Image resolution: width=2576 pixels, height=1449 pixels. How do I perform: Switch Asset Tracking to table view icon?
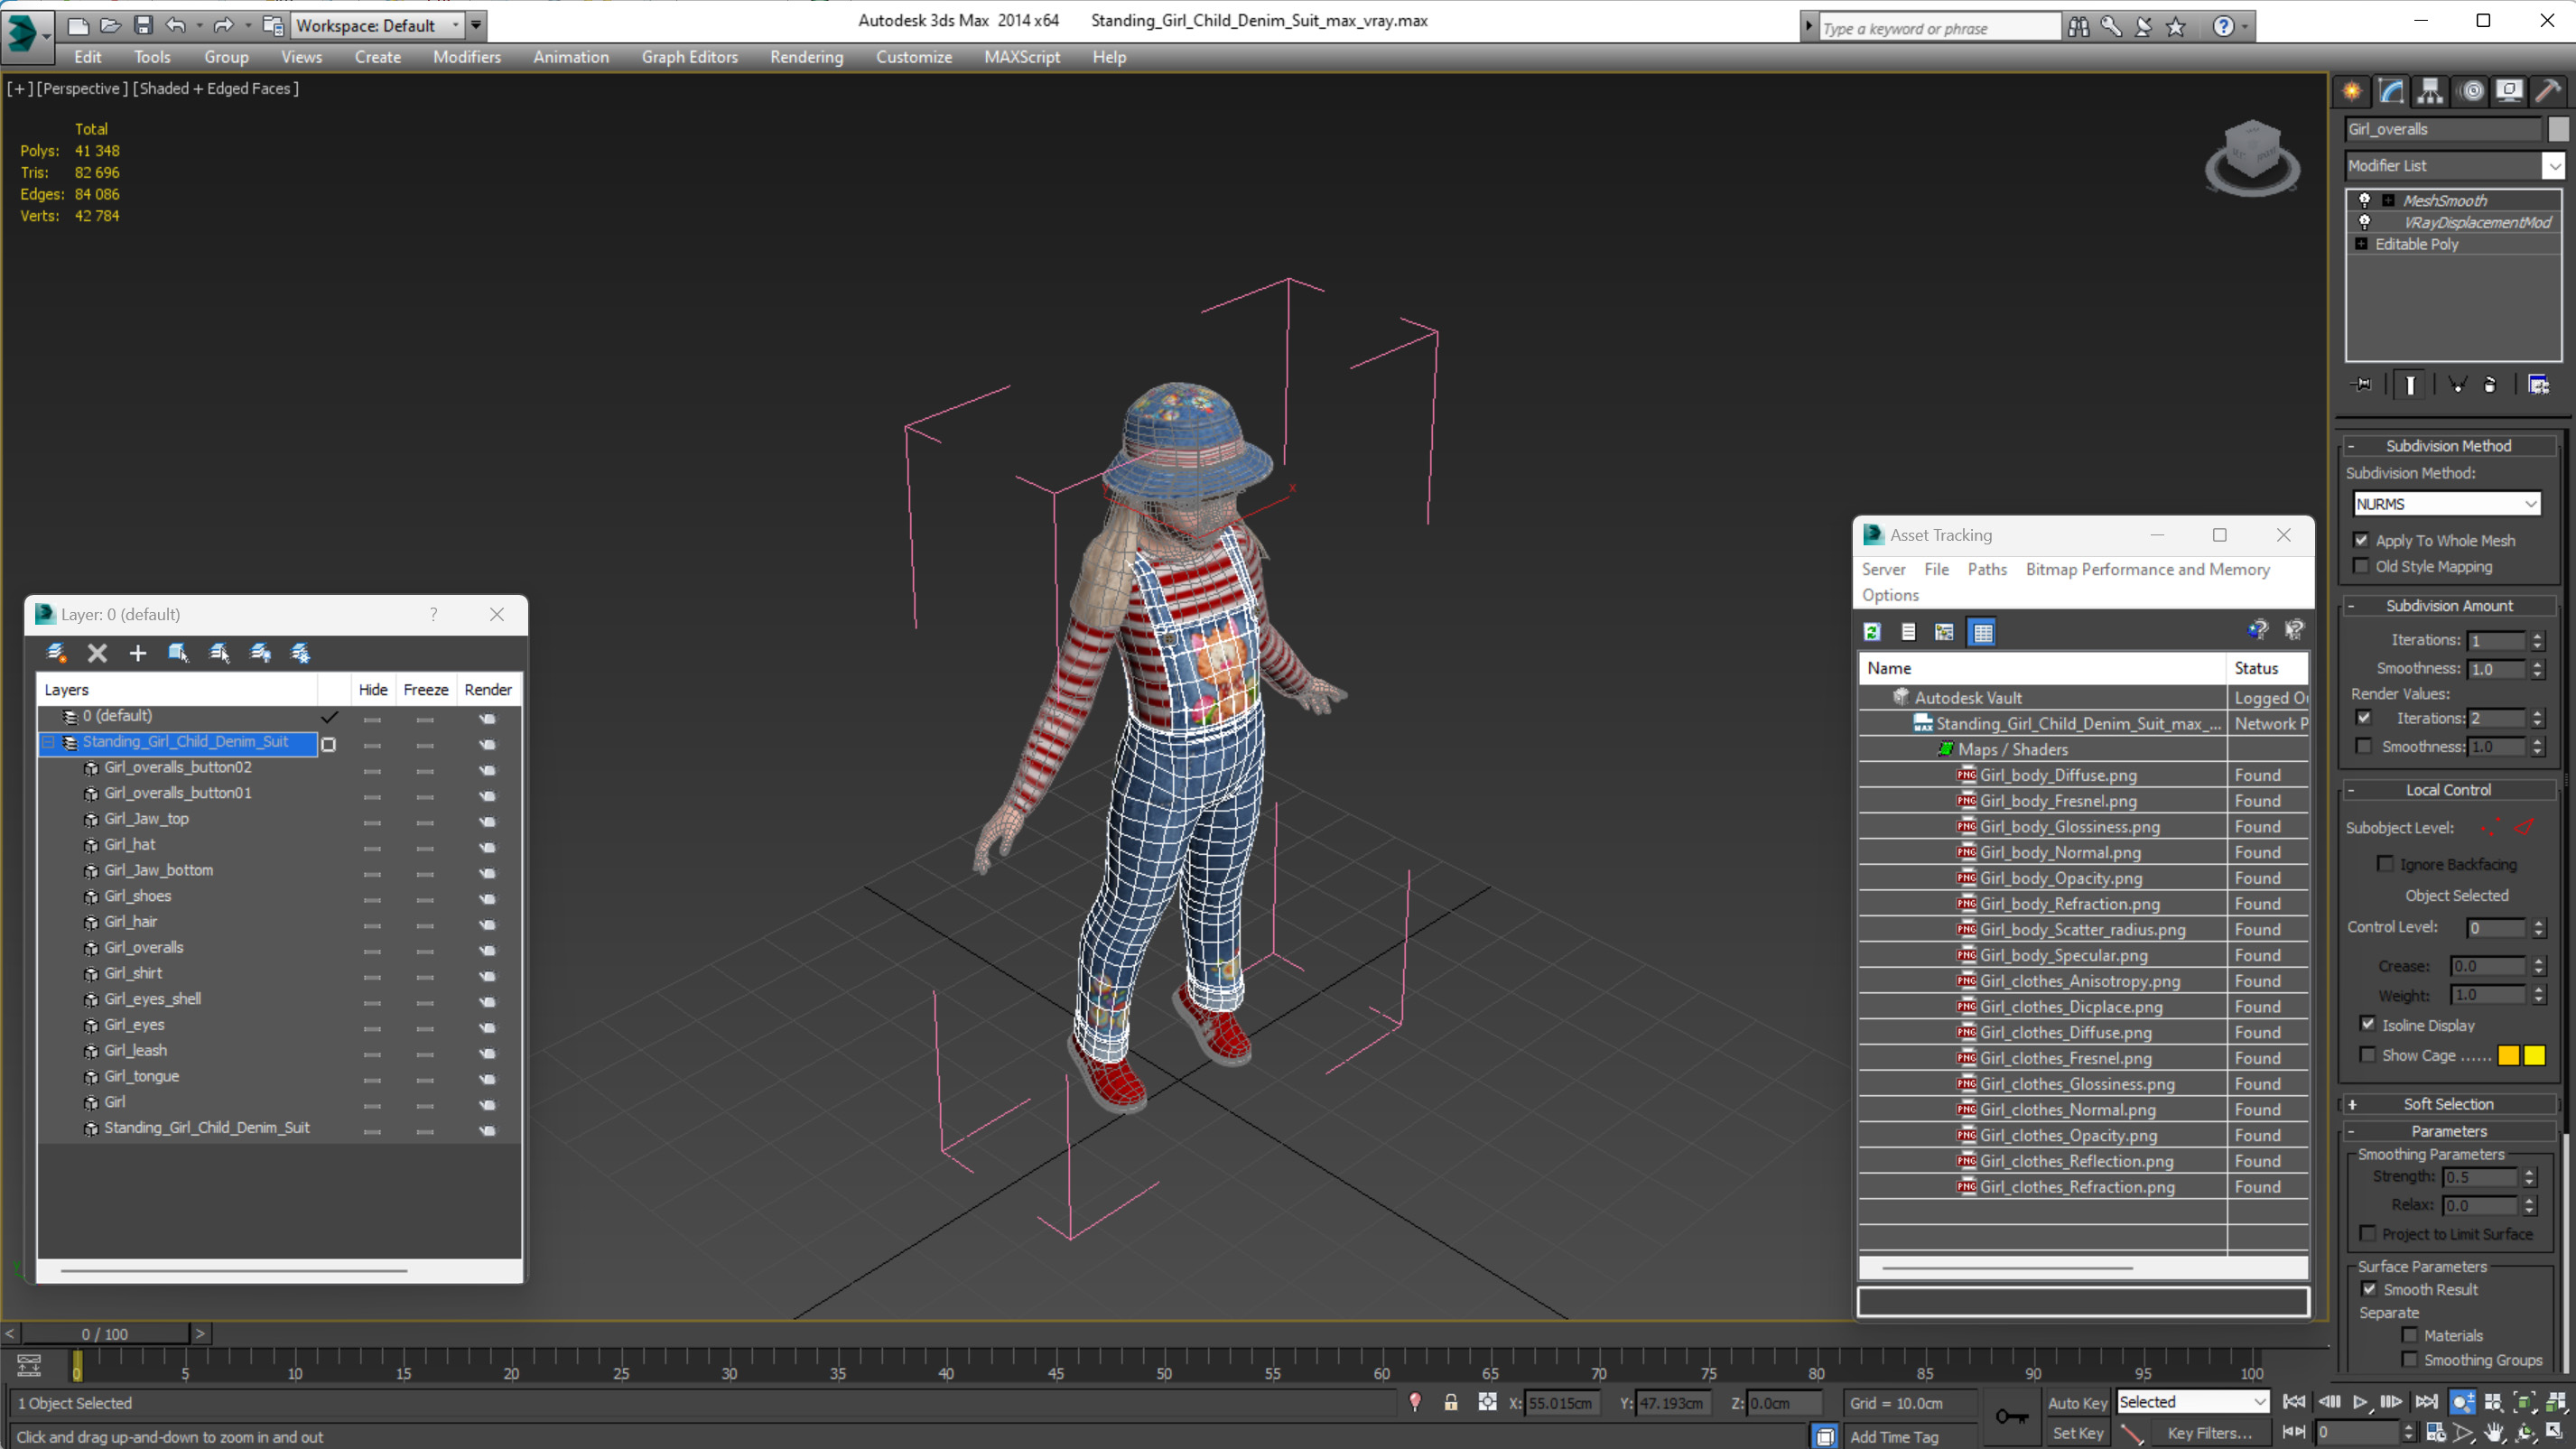pyautogui.click(x=1982, y=632)
